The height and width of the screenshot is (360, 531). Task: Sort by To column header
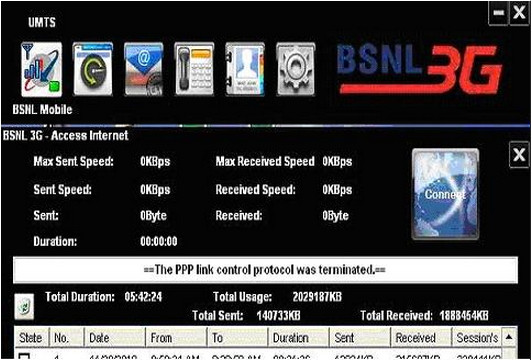tap(237, 338)
